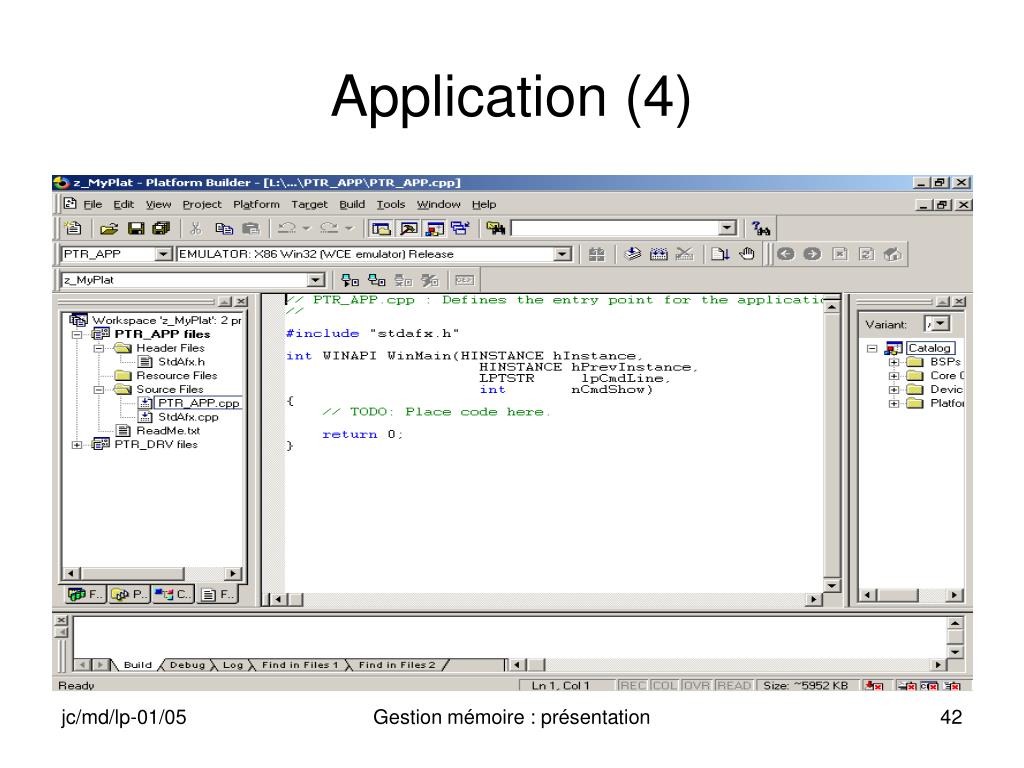This screenshot has height=768, width=1024.
Task: Collapse the Catalog root node
Action: pos(872,348)
